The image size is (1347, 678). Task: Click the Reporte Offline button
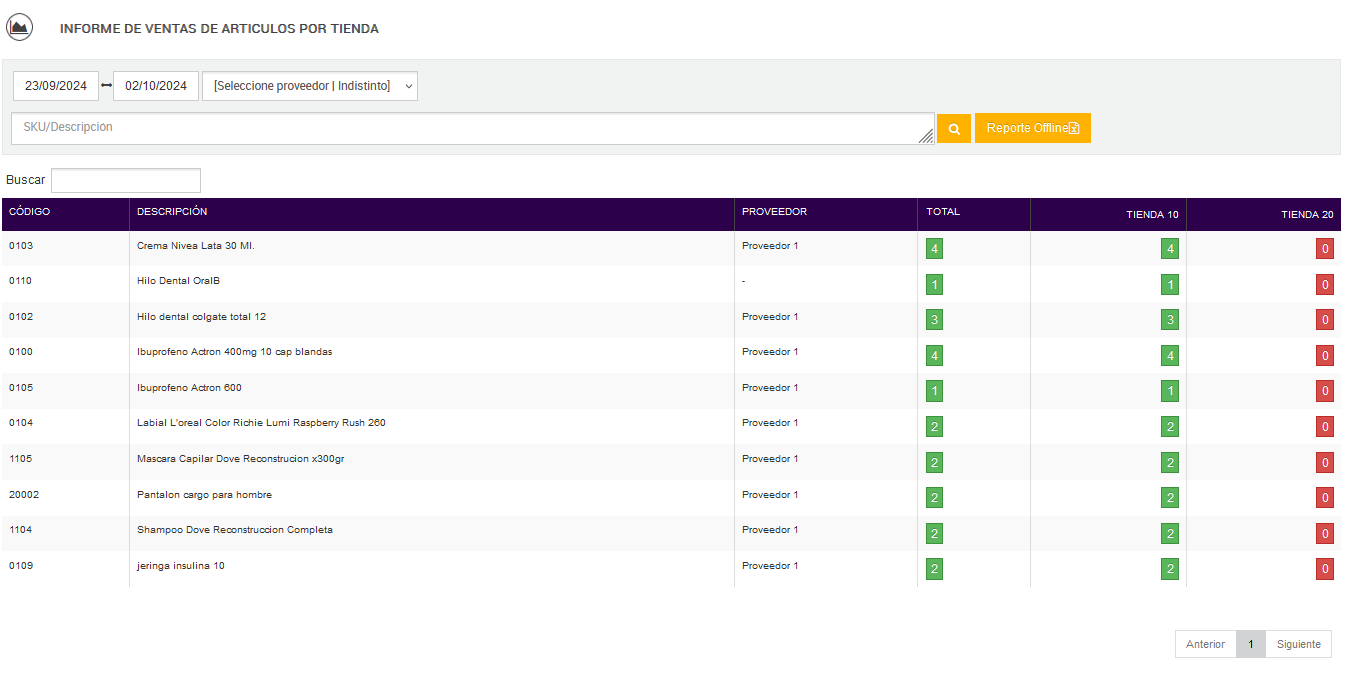point(1033,128)
